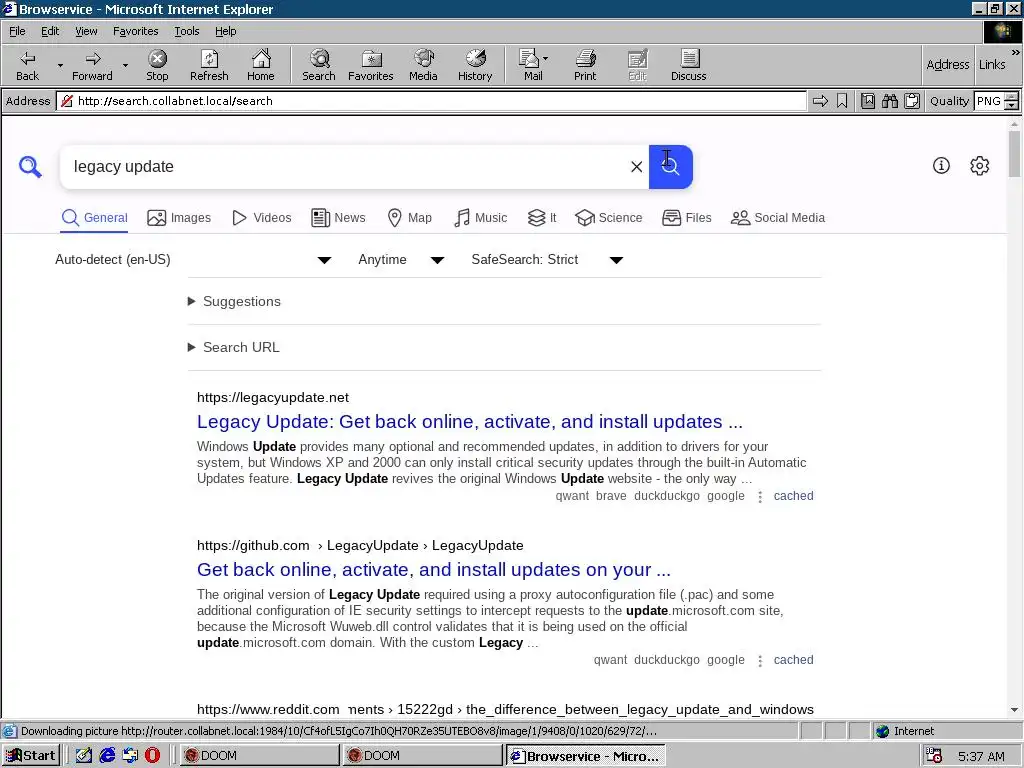The image size is (1024, 768).
Task: Open cached copy of GitHub result
Action: pos(793,660)
